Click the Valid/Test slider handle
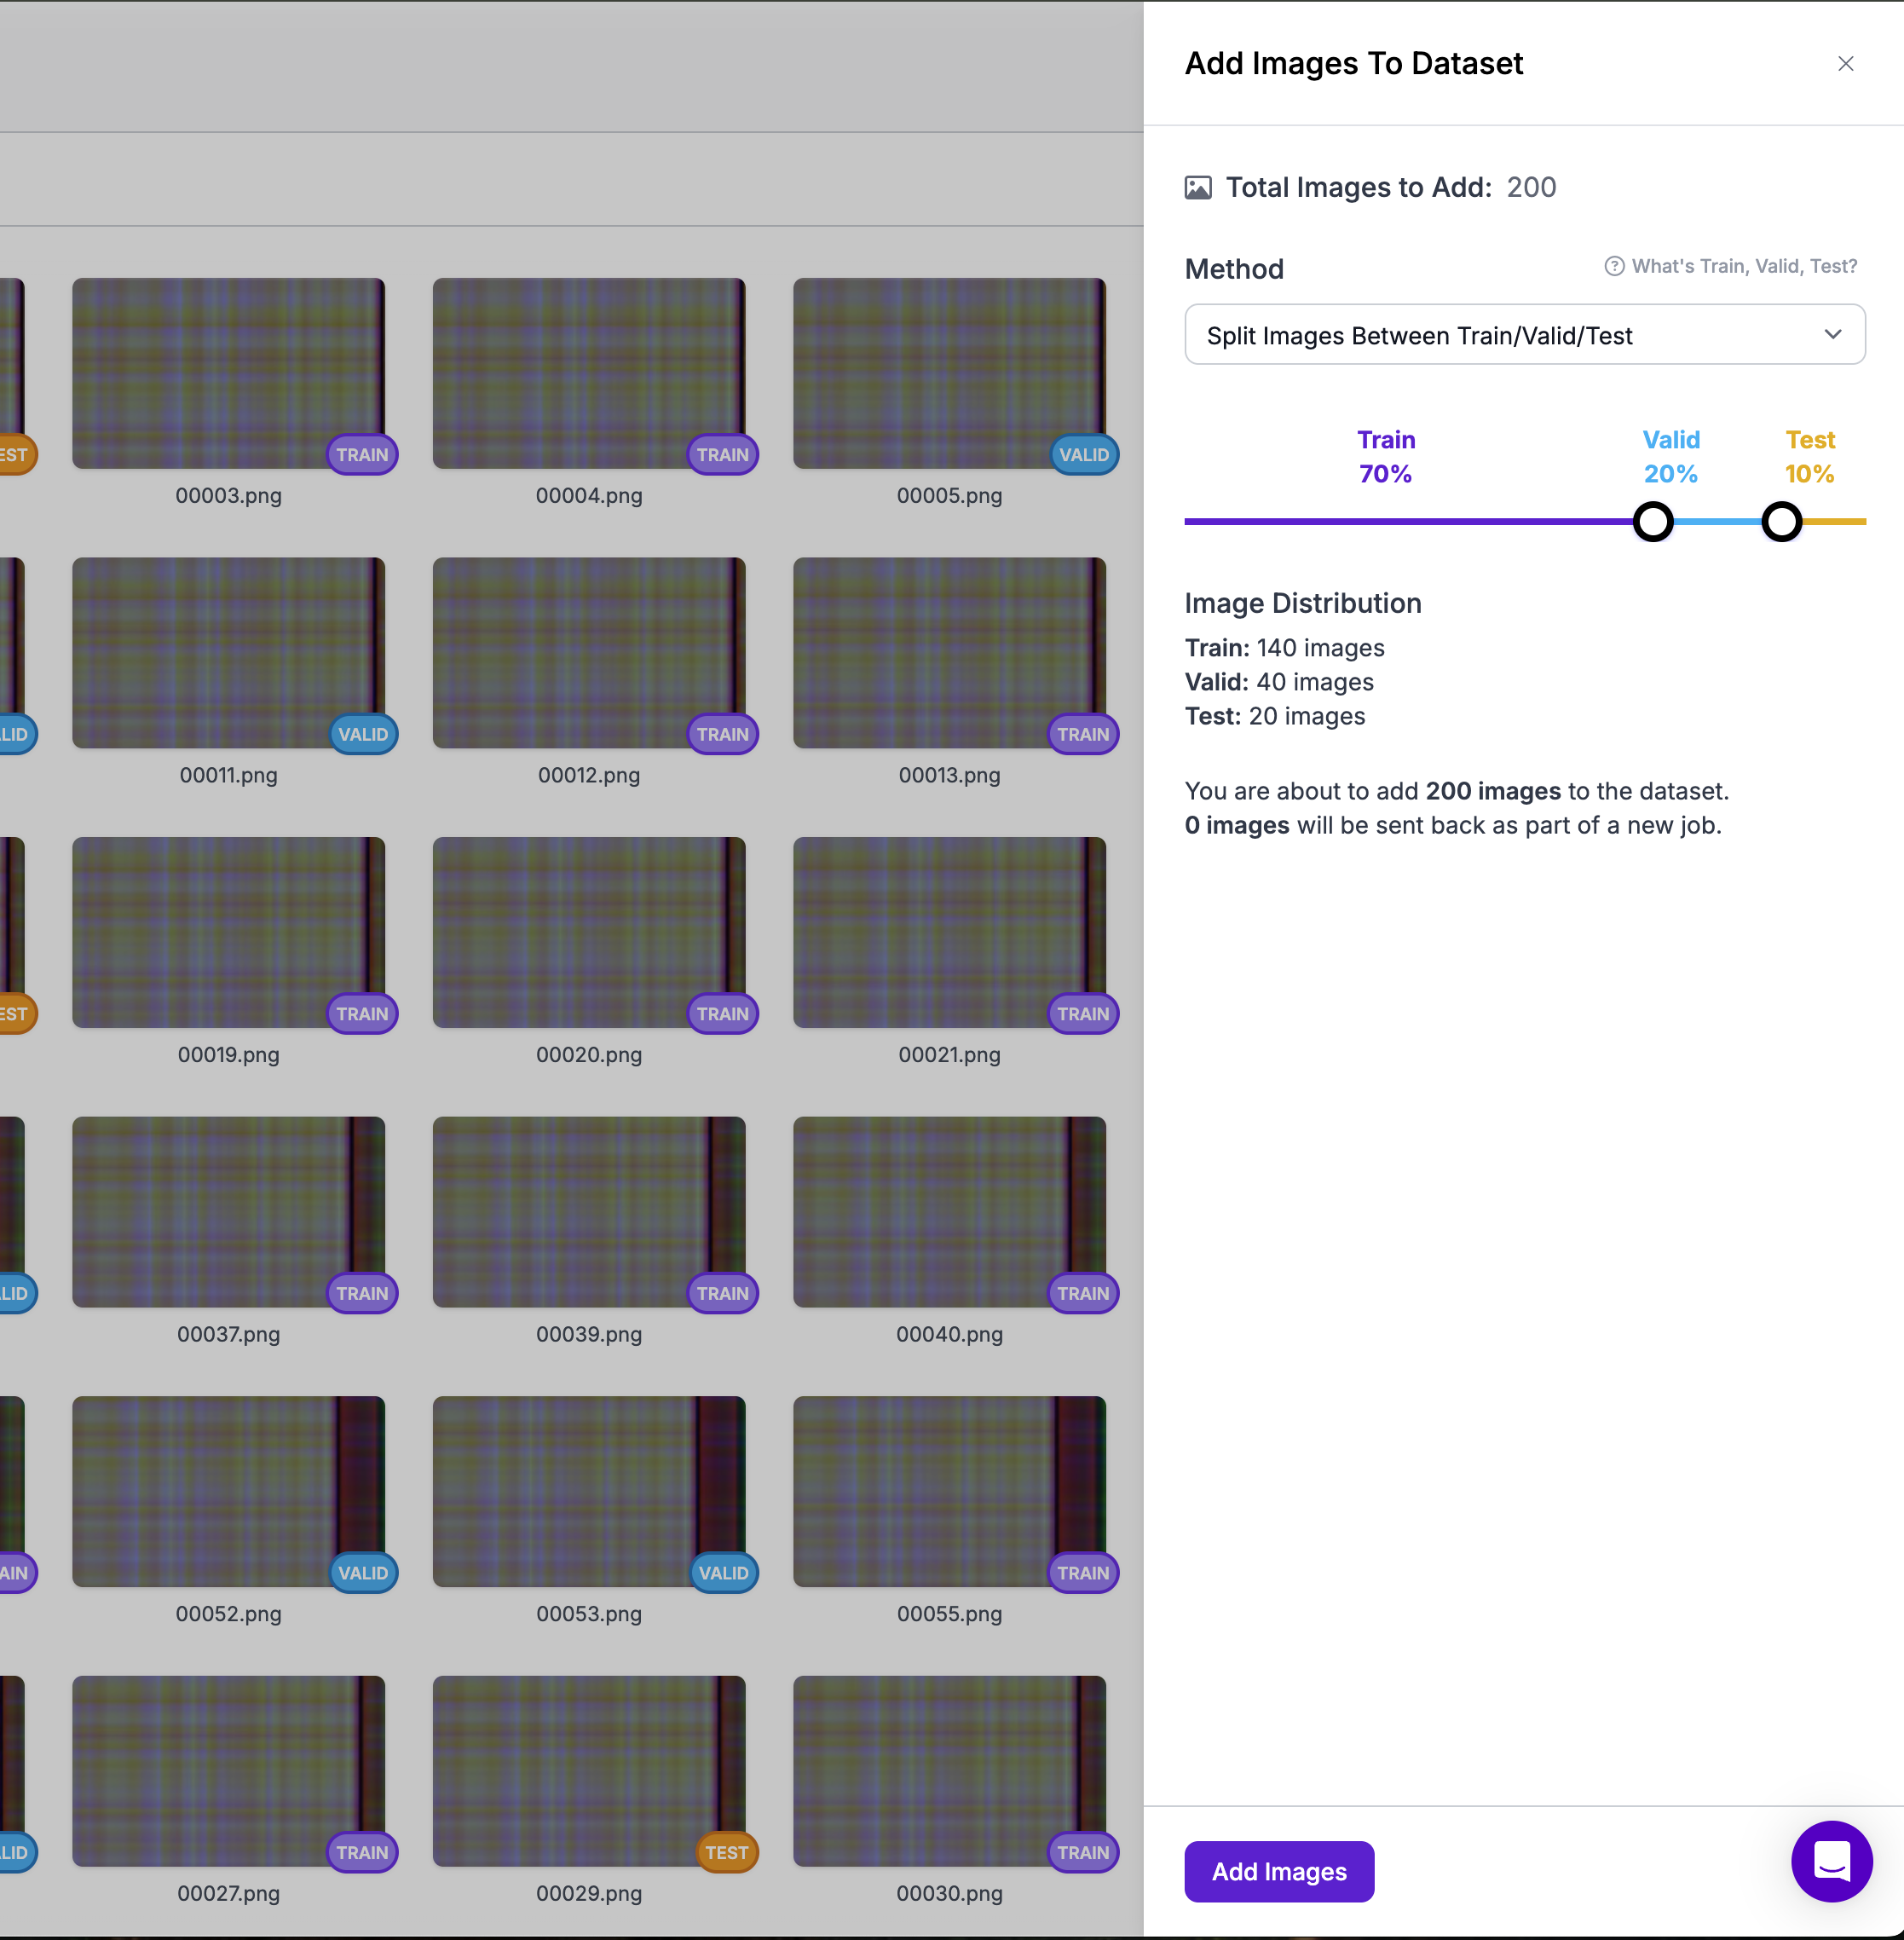The image size is (1904, 1940). pos(1781,522)
